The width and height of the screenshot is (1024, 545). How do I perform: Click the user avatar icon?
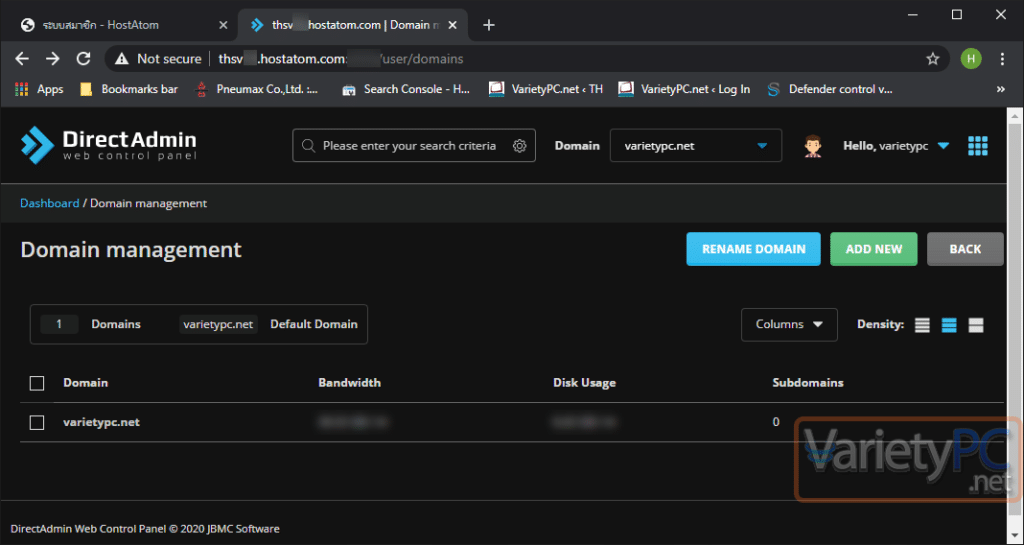813,146
